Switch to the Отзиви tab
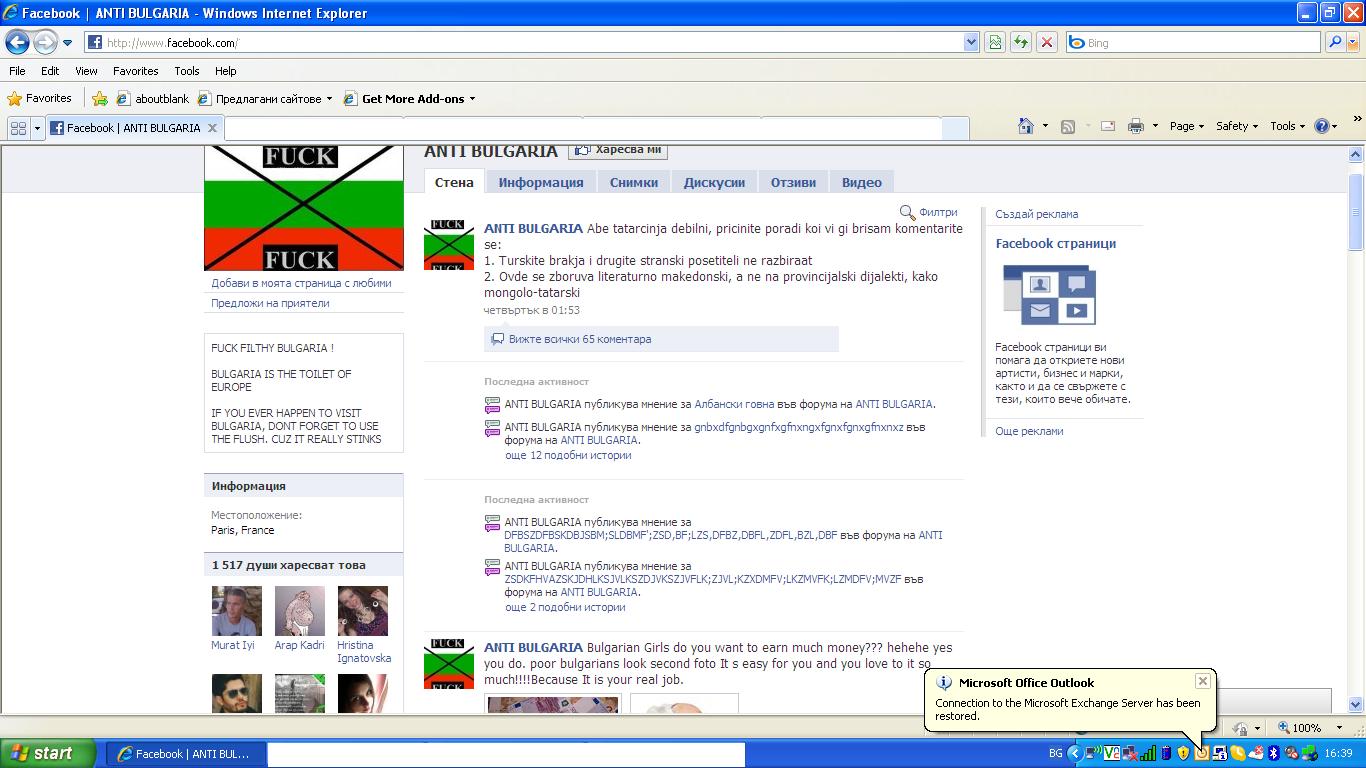The image size is (1366, 768). 793,182
